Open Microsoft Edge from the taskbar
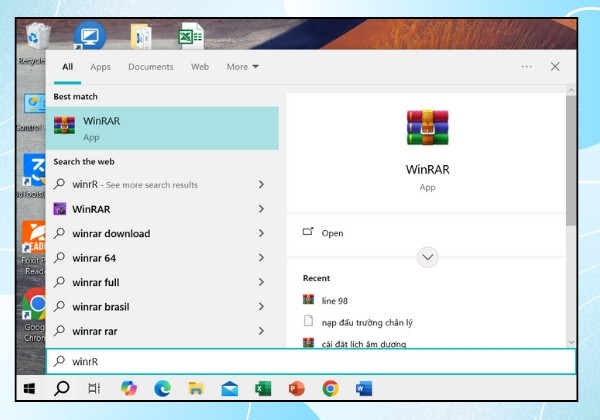 [x=162, y=389]
